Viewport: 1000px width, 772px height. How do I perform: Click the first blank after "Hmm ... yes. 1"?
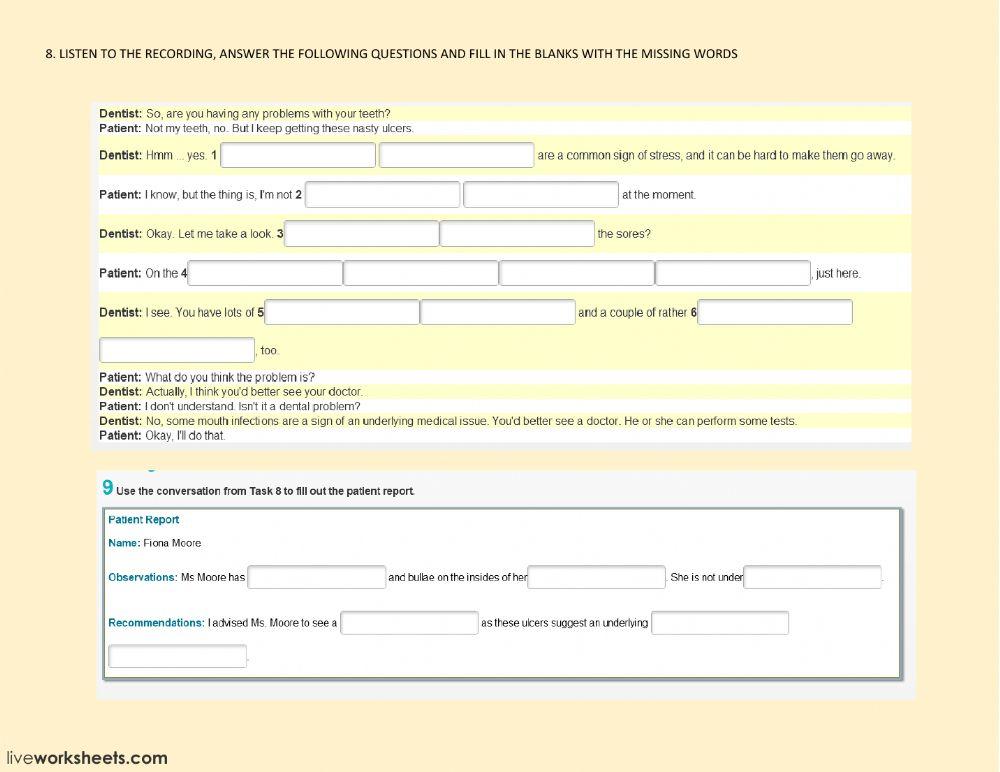pos(298,155)
